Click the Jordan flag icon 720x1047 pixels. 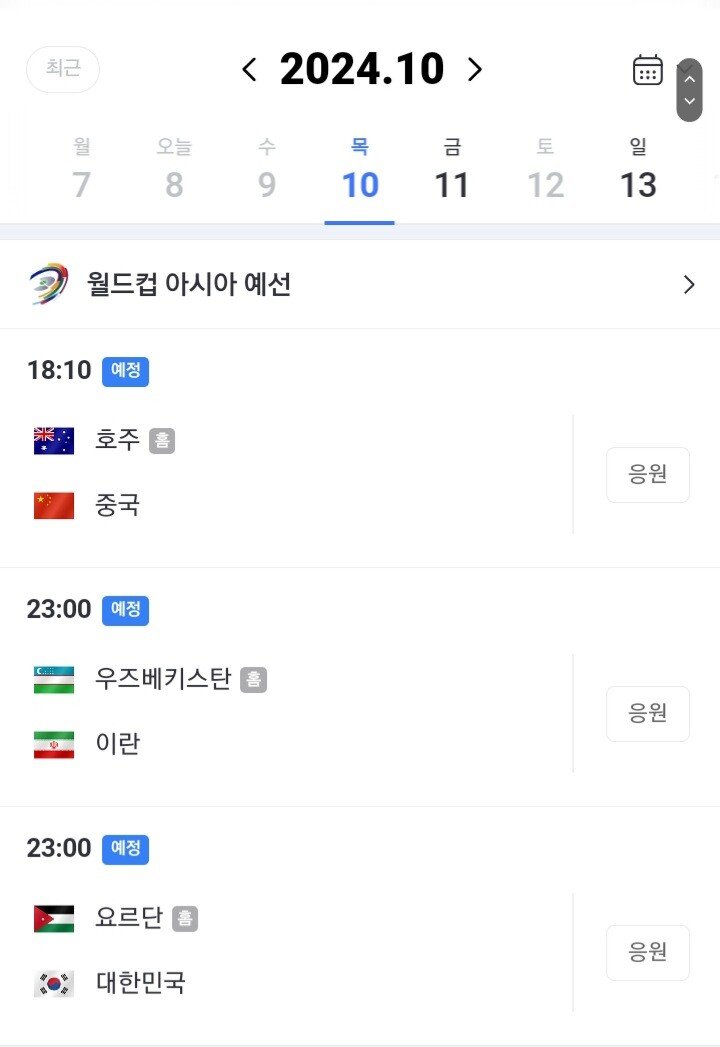[x=54, y=918]
